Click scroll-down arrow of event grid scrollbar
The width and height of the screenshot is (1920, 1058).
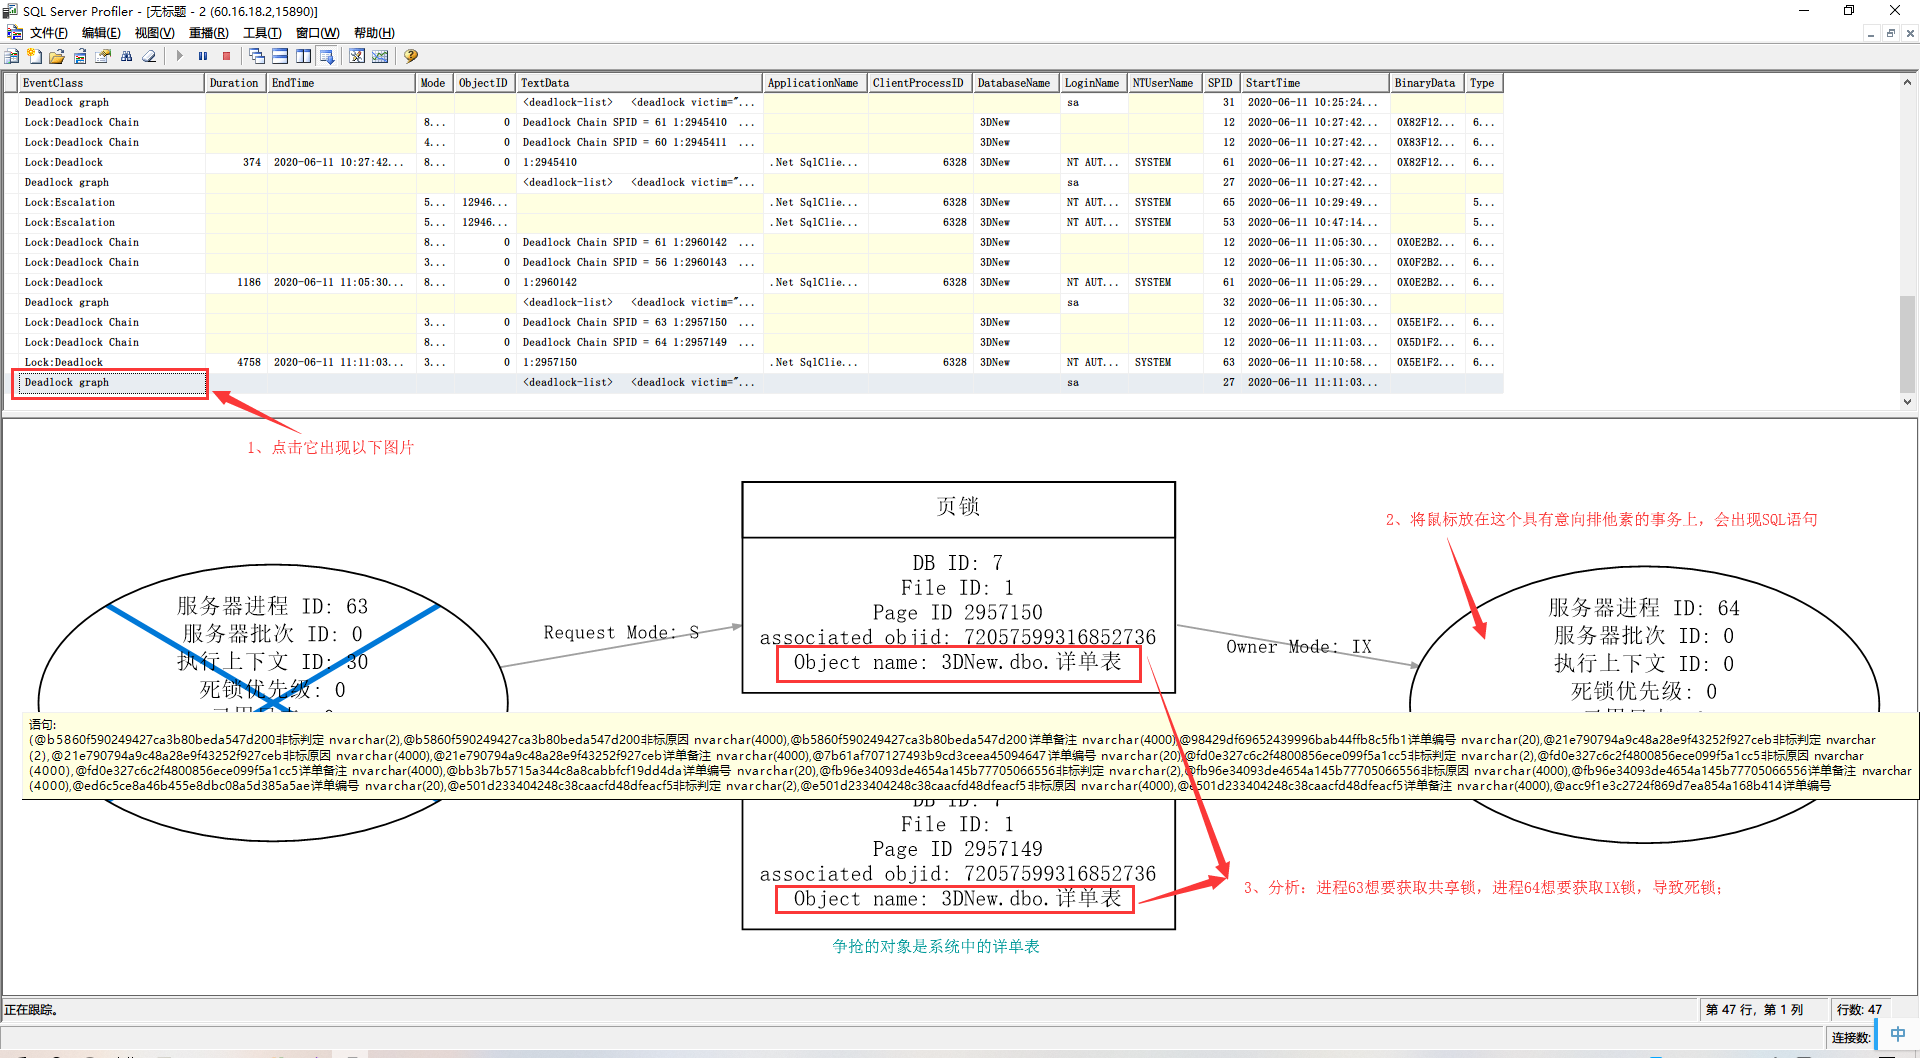(1907, 401)
